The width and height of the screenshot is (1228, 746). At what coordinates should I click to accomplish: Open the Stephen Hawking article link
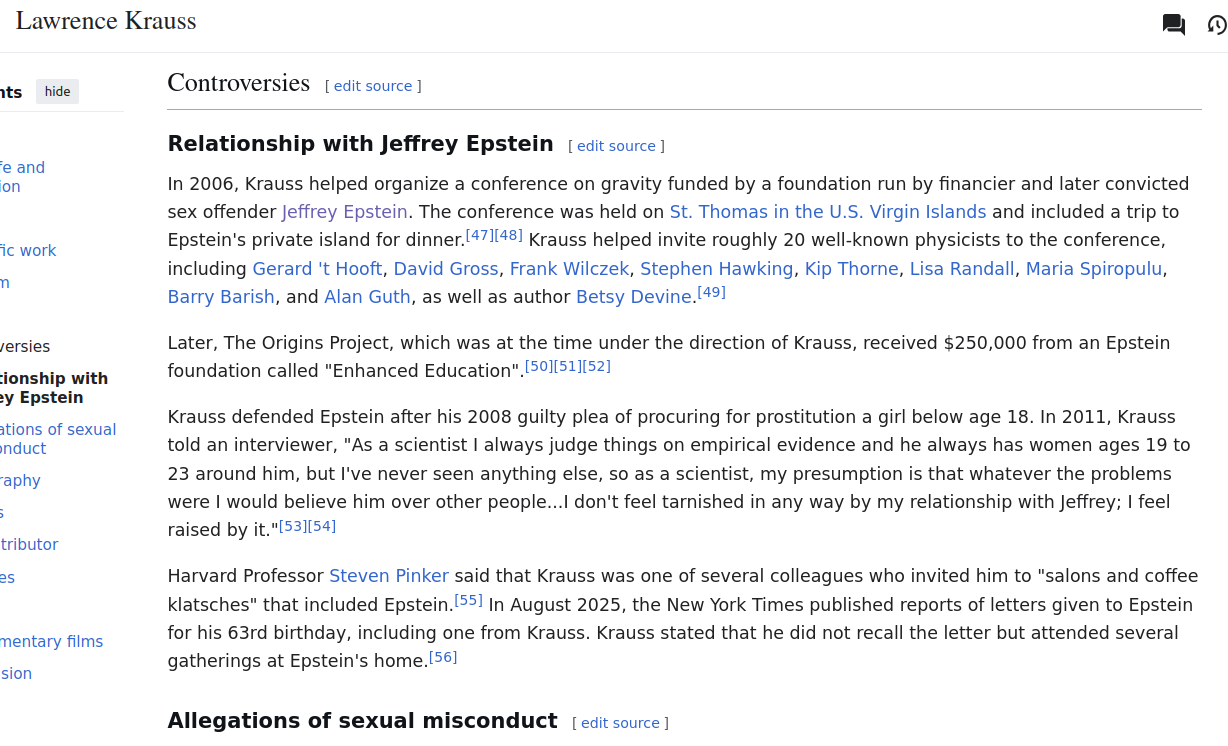click(716, 269)
